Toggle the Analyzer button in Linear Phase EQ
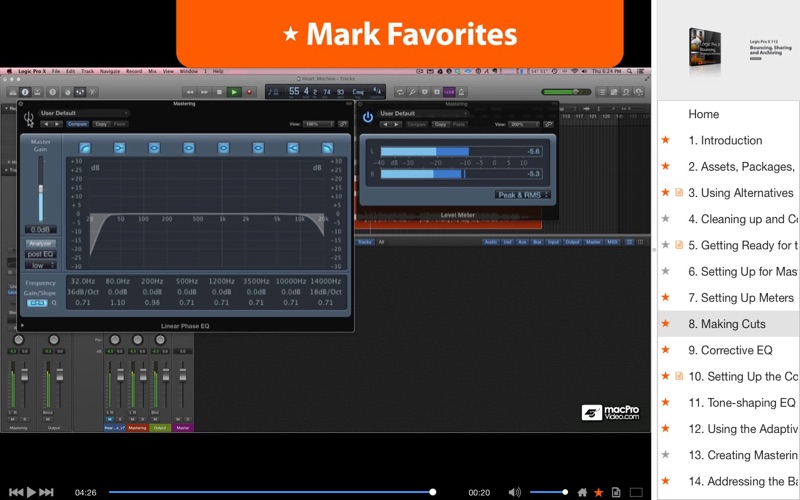The height and width of the screenshot is (500, 800). point(40,243)
